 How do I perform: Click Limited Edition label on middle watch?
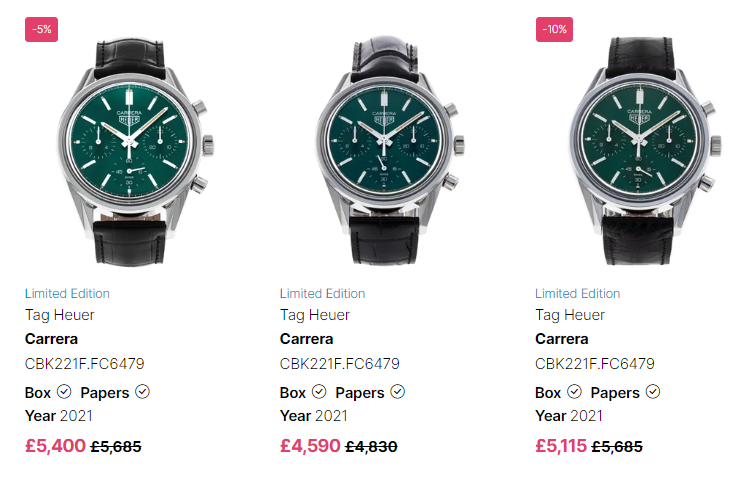pos(322,293)
